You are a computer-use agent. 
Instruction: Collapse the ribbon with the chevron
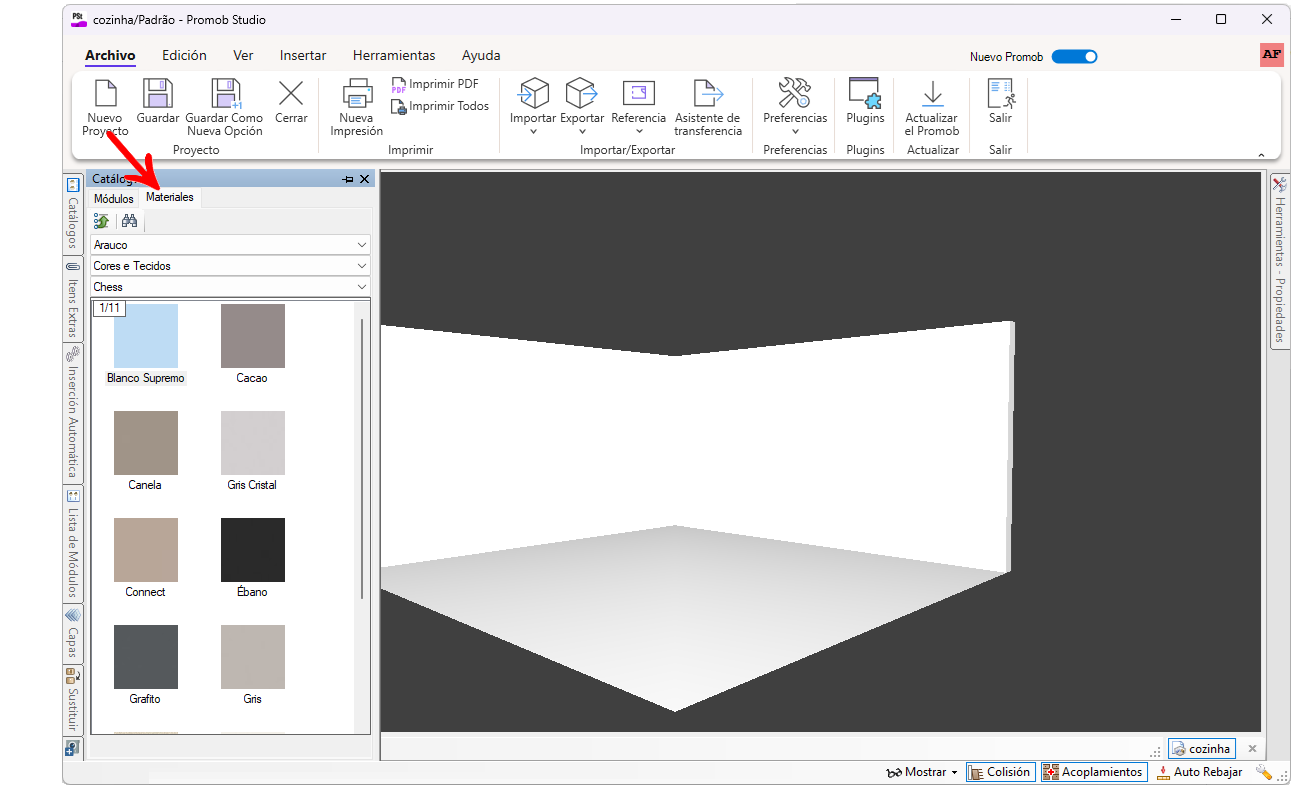[x=1261, y=155]
